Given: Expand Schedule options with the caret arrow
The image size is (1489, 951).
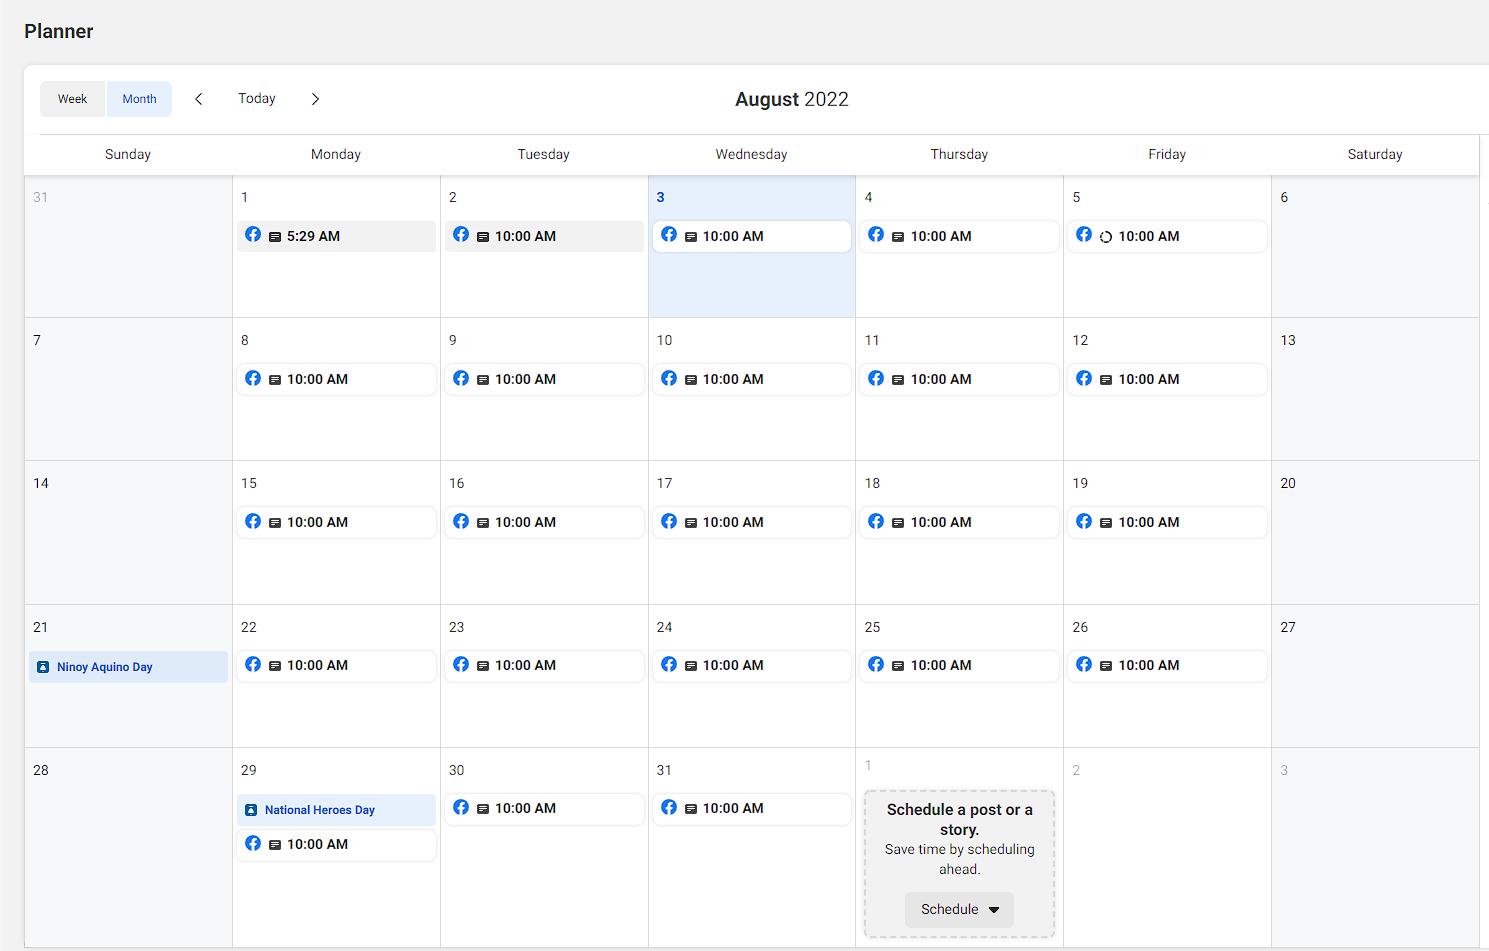Looking at the screenshot, I should 994,910.
